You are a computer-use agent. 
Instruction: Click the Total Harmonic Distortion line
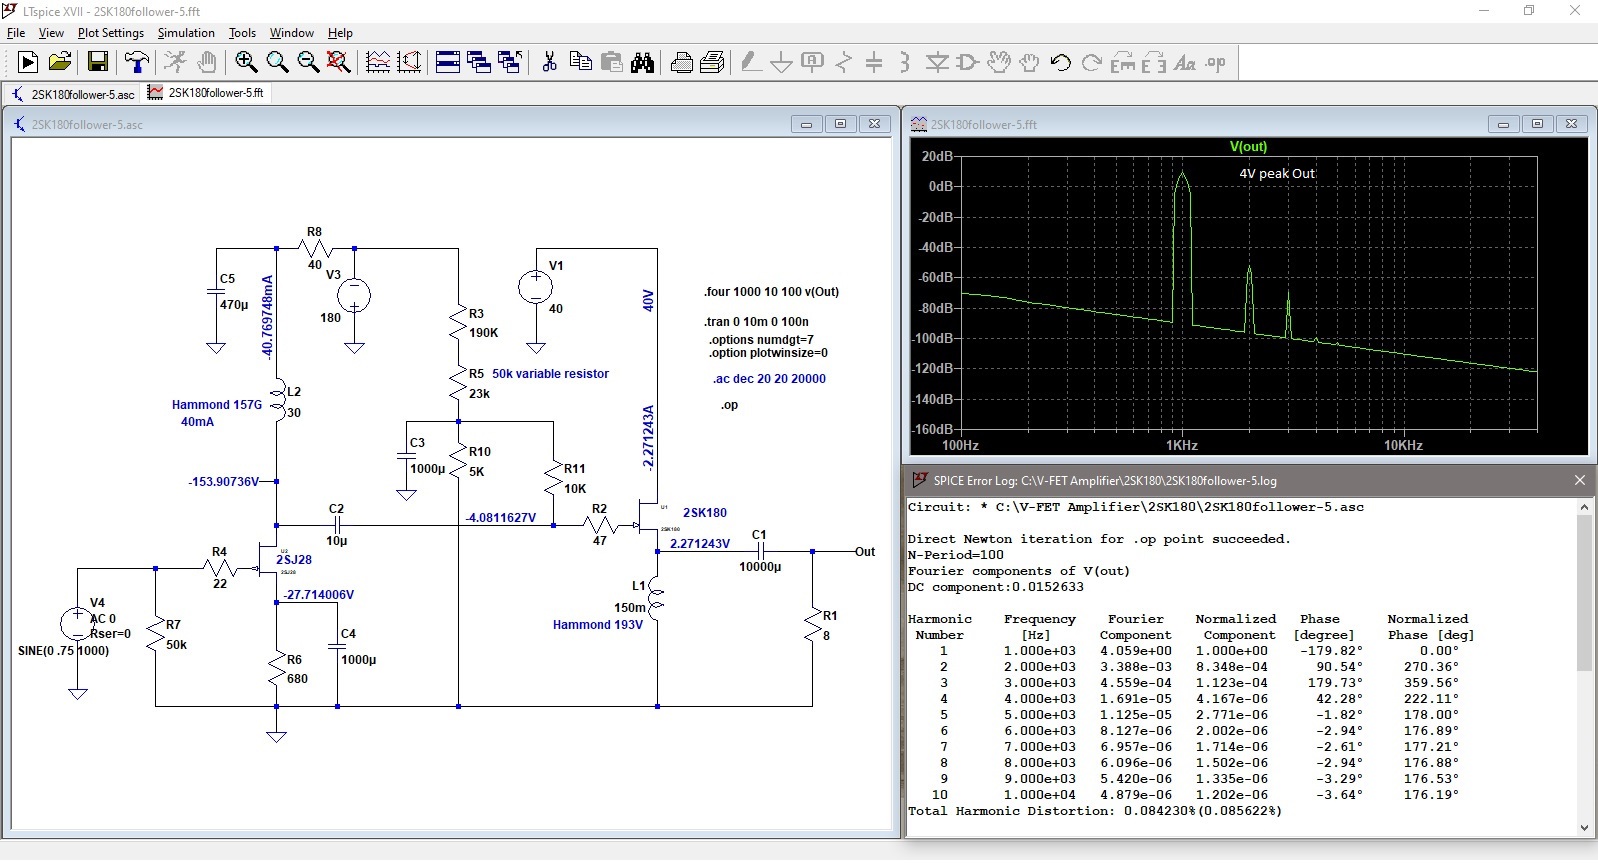[1095, 811]
